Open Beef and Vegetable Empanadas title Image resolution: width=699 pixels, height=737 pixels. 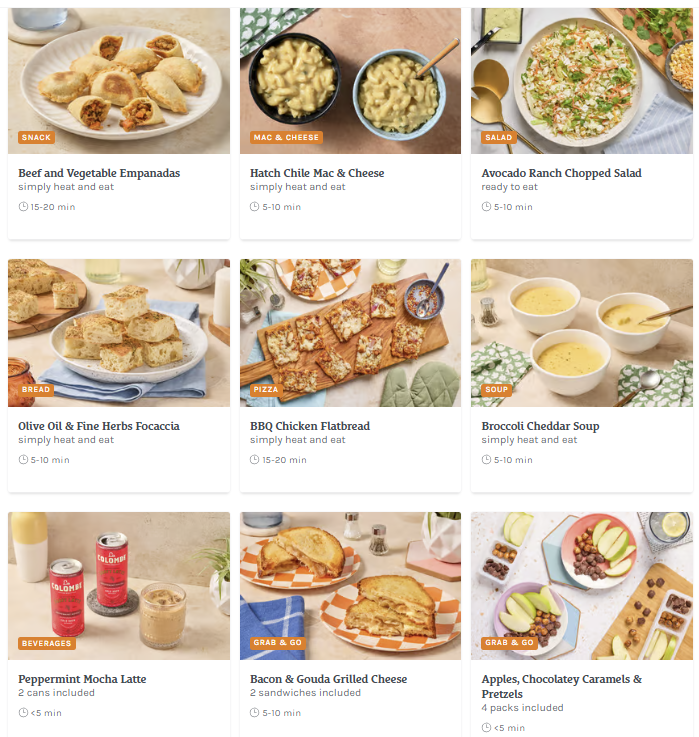pyautogui.click(x=99, y=173)
